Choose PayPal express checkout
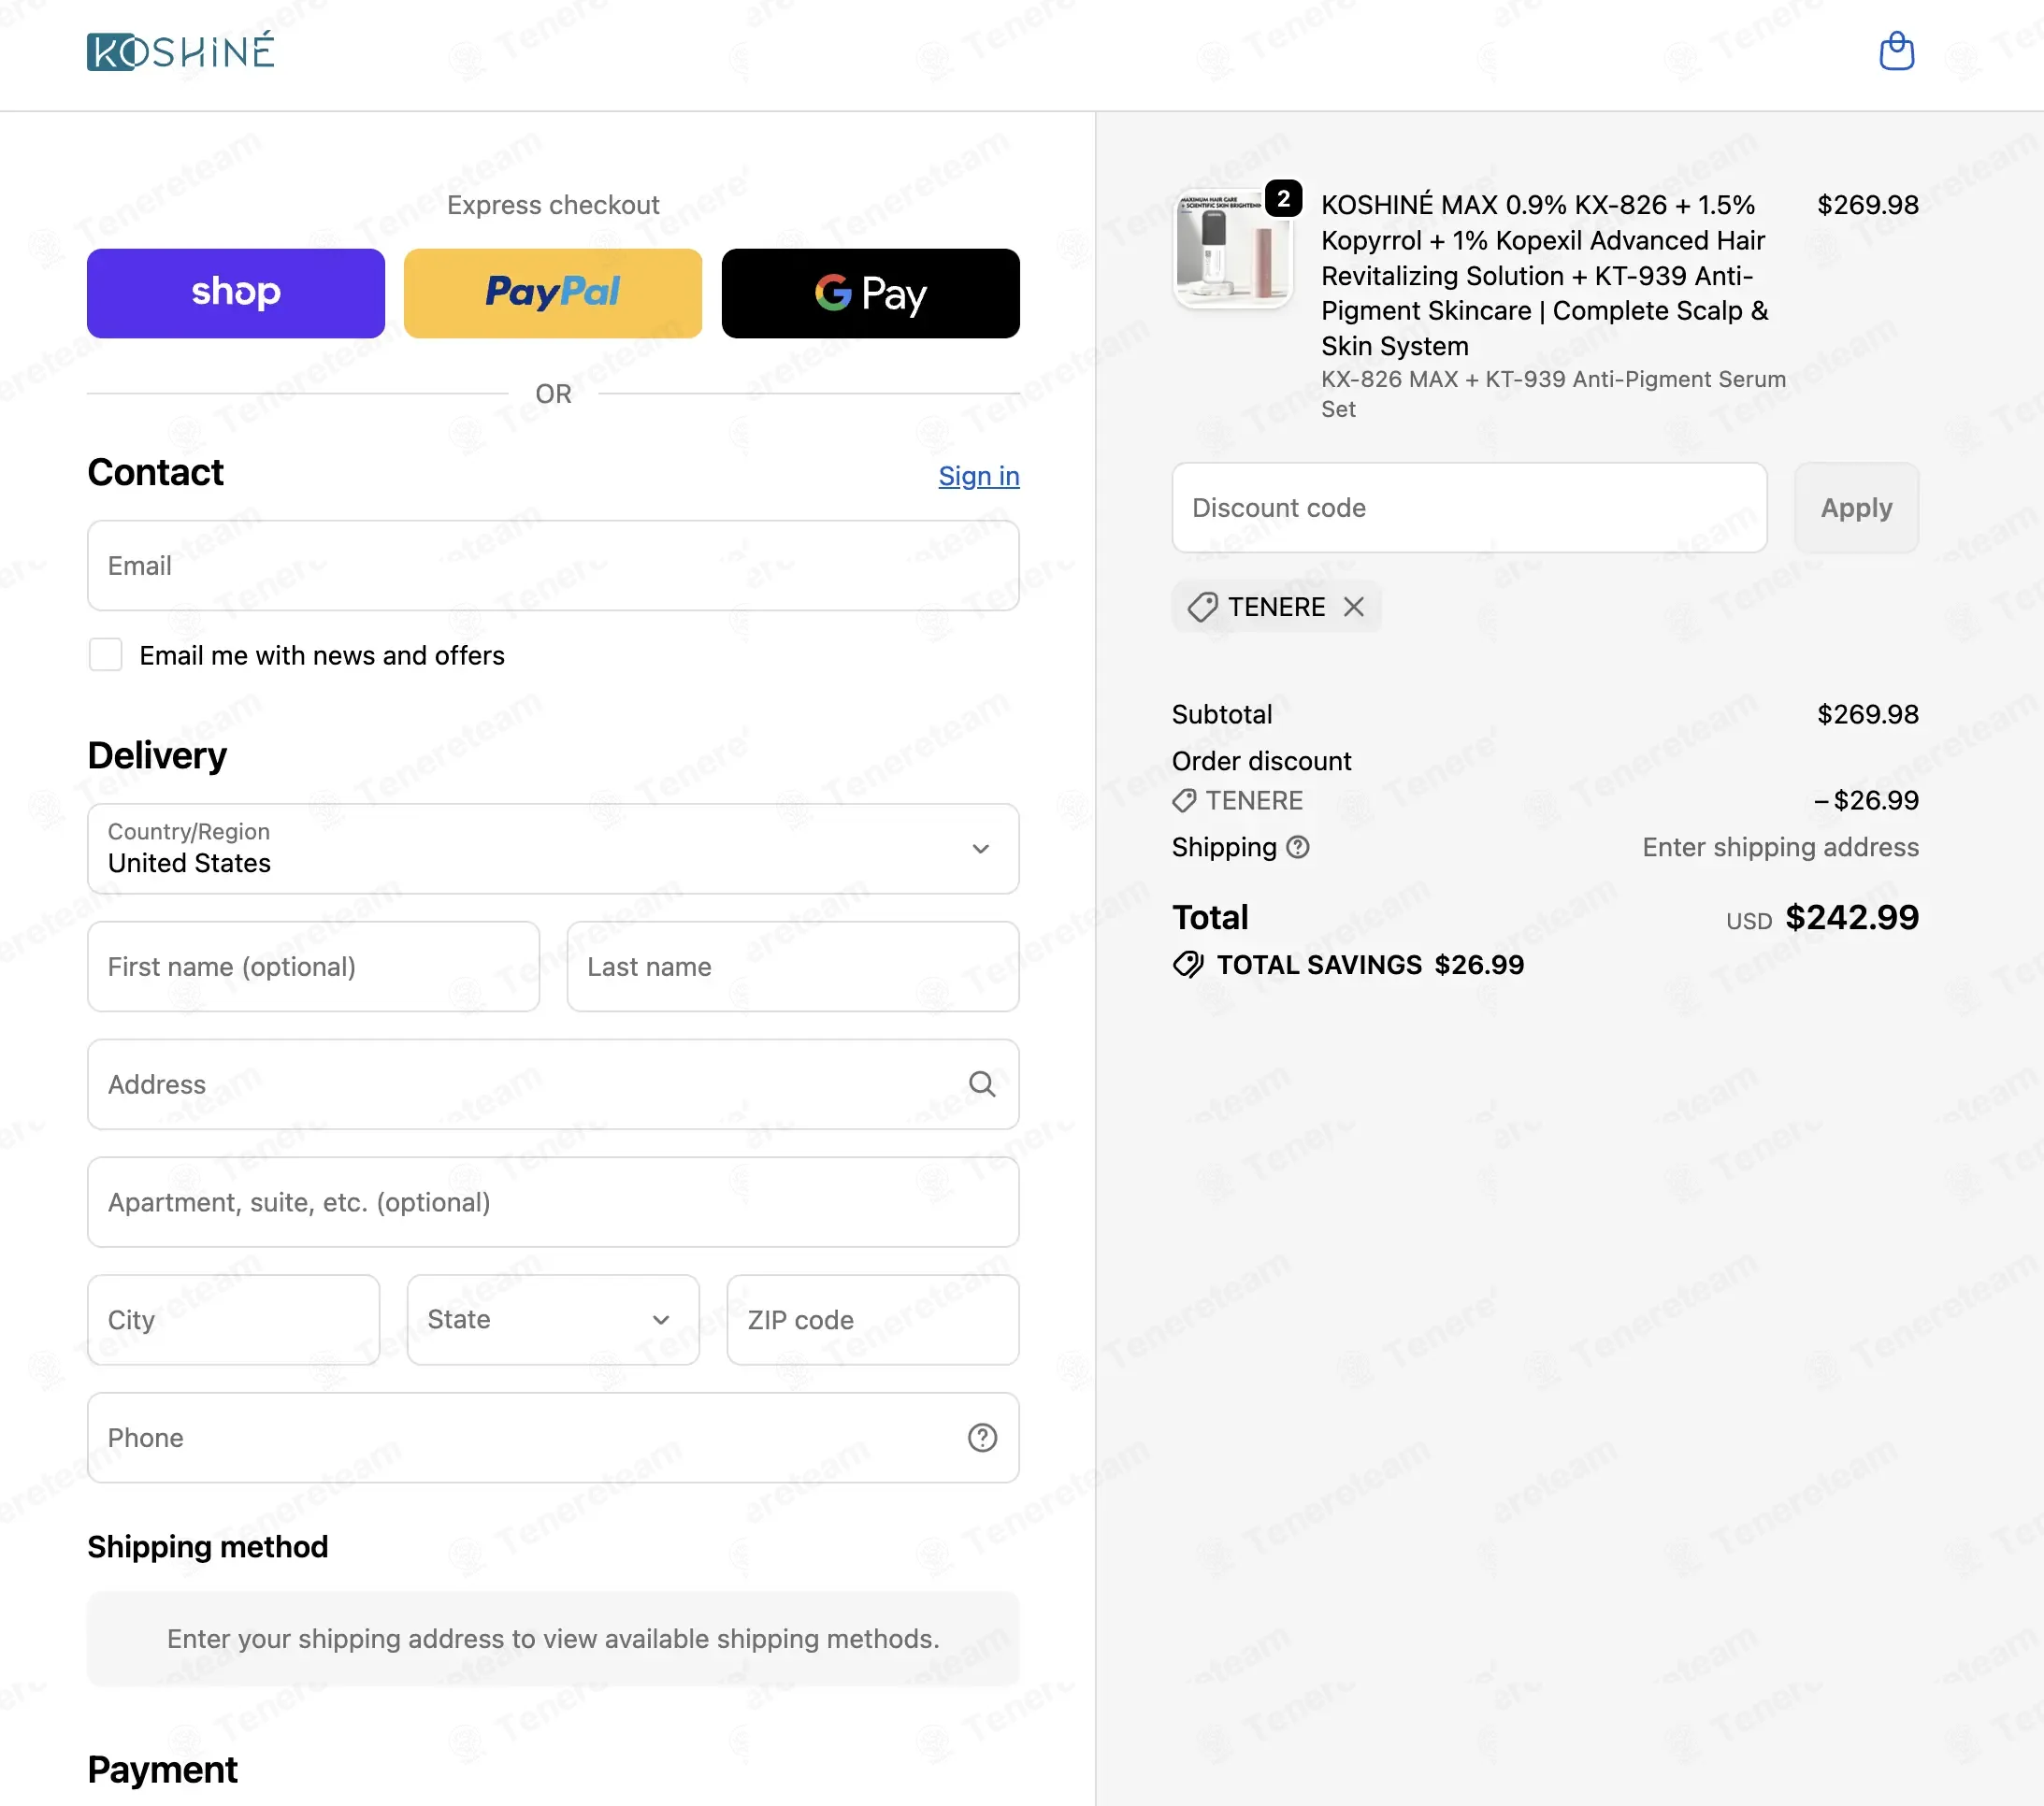This screenshot has width=2044, height=1806. click(553, 293)
